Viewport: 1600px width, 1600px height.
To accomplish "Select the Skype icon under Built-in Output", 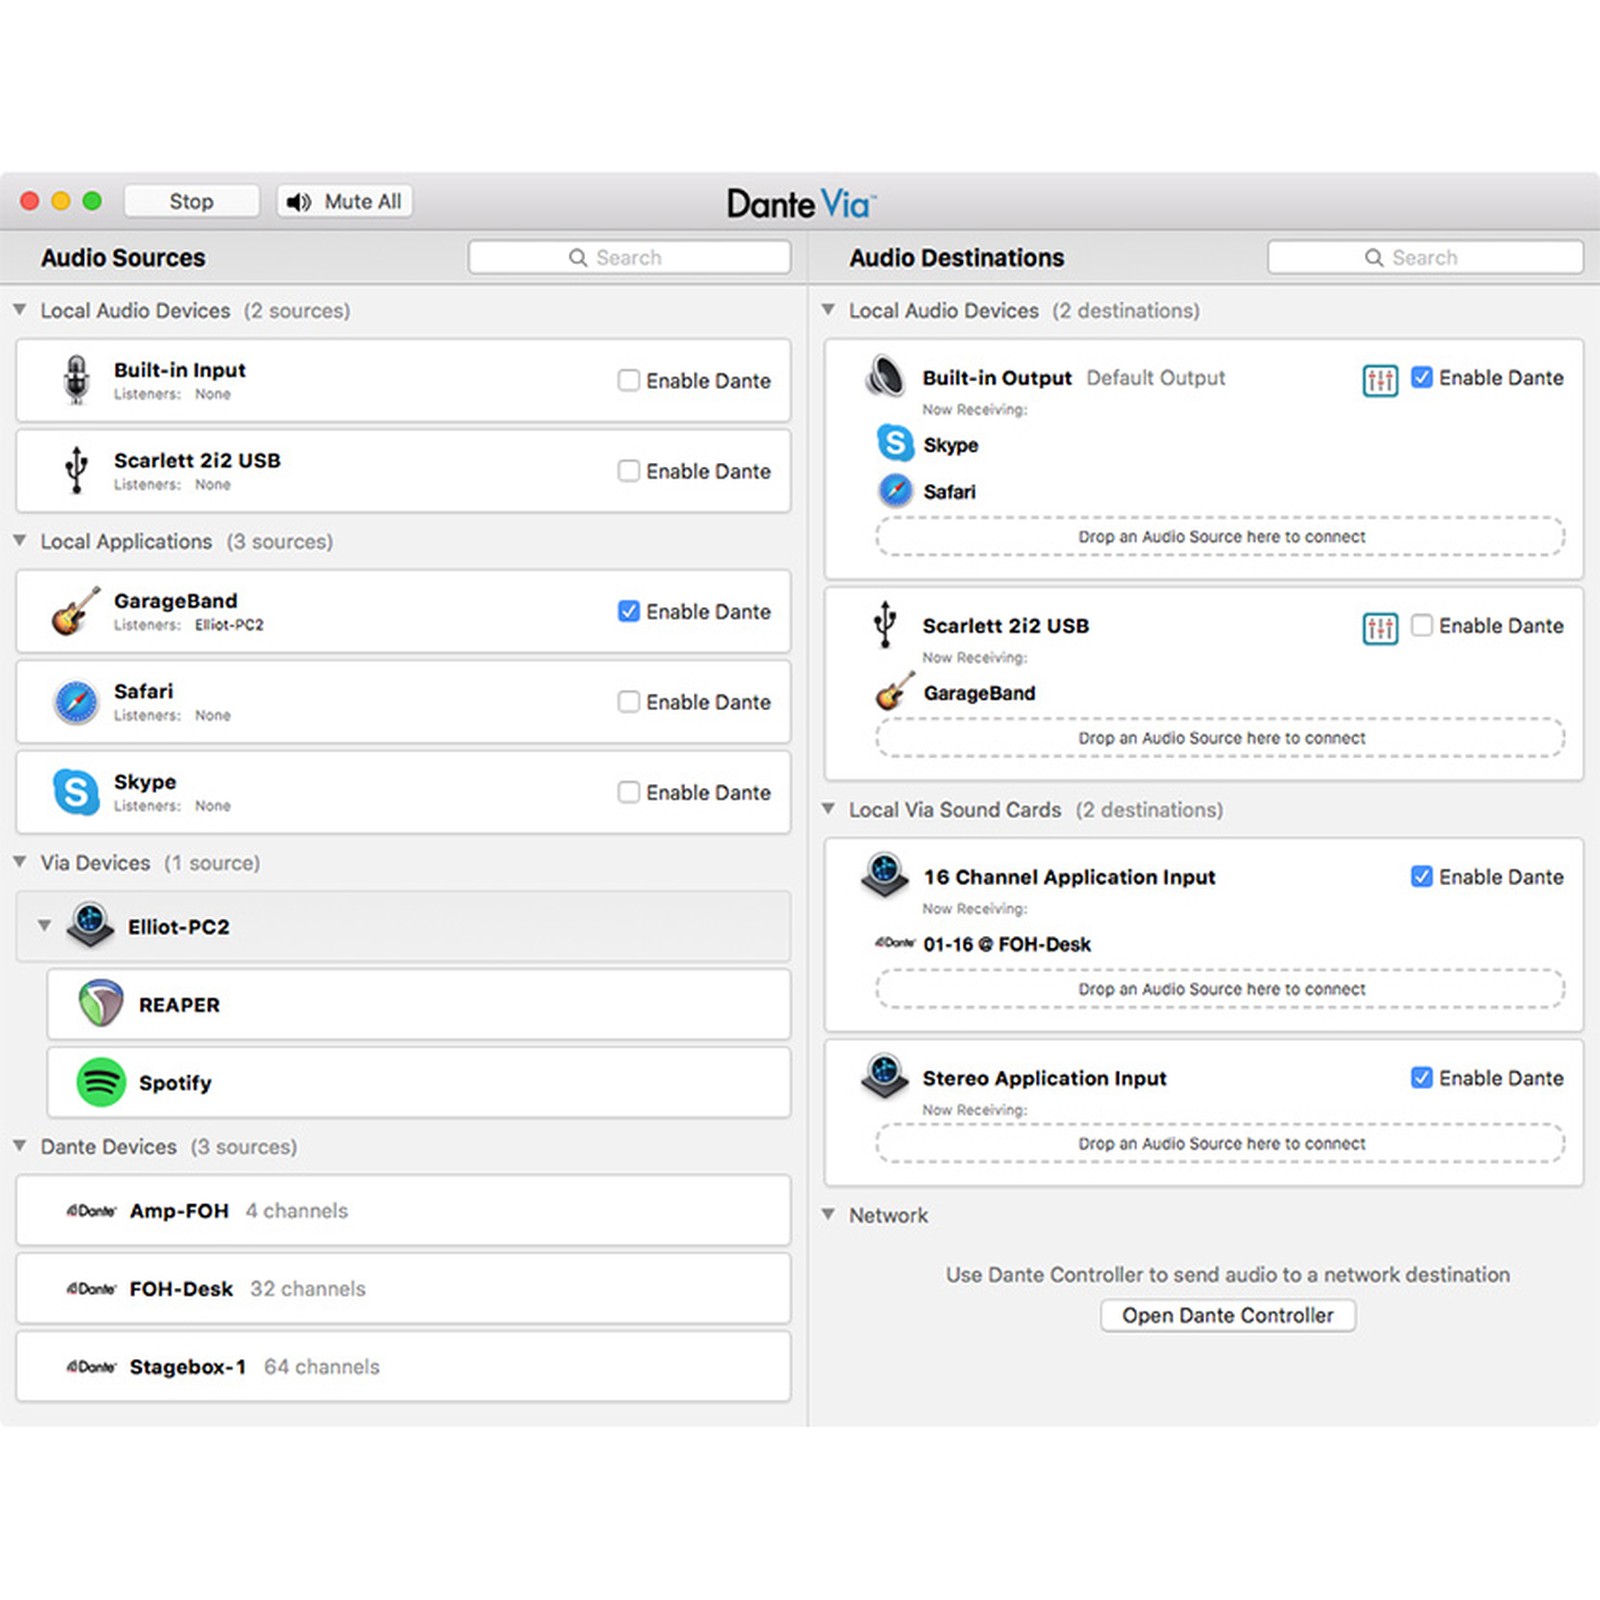I will click(x=896, y=444).
